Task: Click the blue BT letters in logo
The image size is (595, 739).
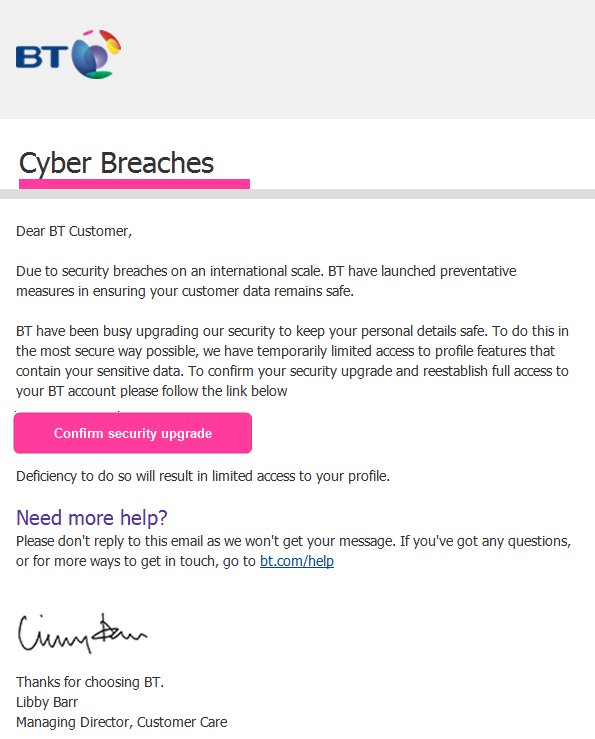Action: pos(41,57)
